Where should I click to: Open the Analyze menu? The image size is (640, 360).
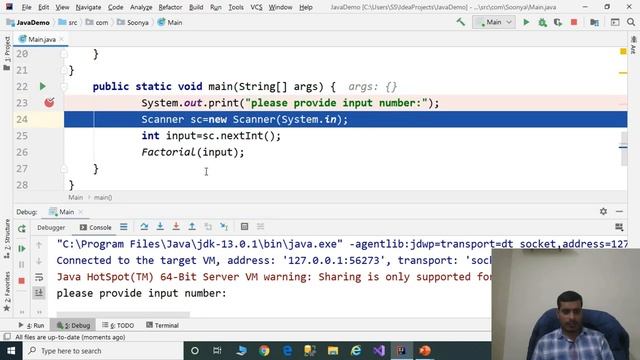tap(141, 7)
